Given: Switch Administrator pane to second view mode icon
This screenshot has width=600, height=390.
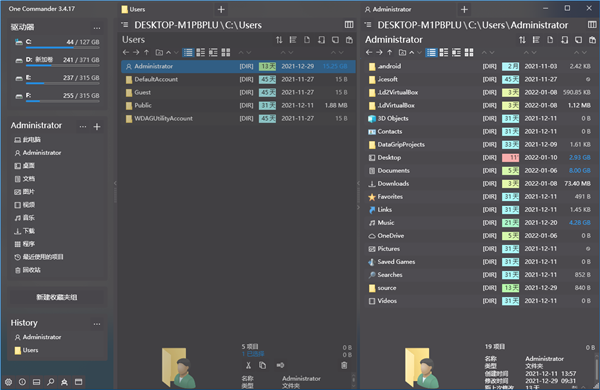Looking at the screenshot, I should (x=444, y=52).
